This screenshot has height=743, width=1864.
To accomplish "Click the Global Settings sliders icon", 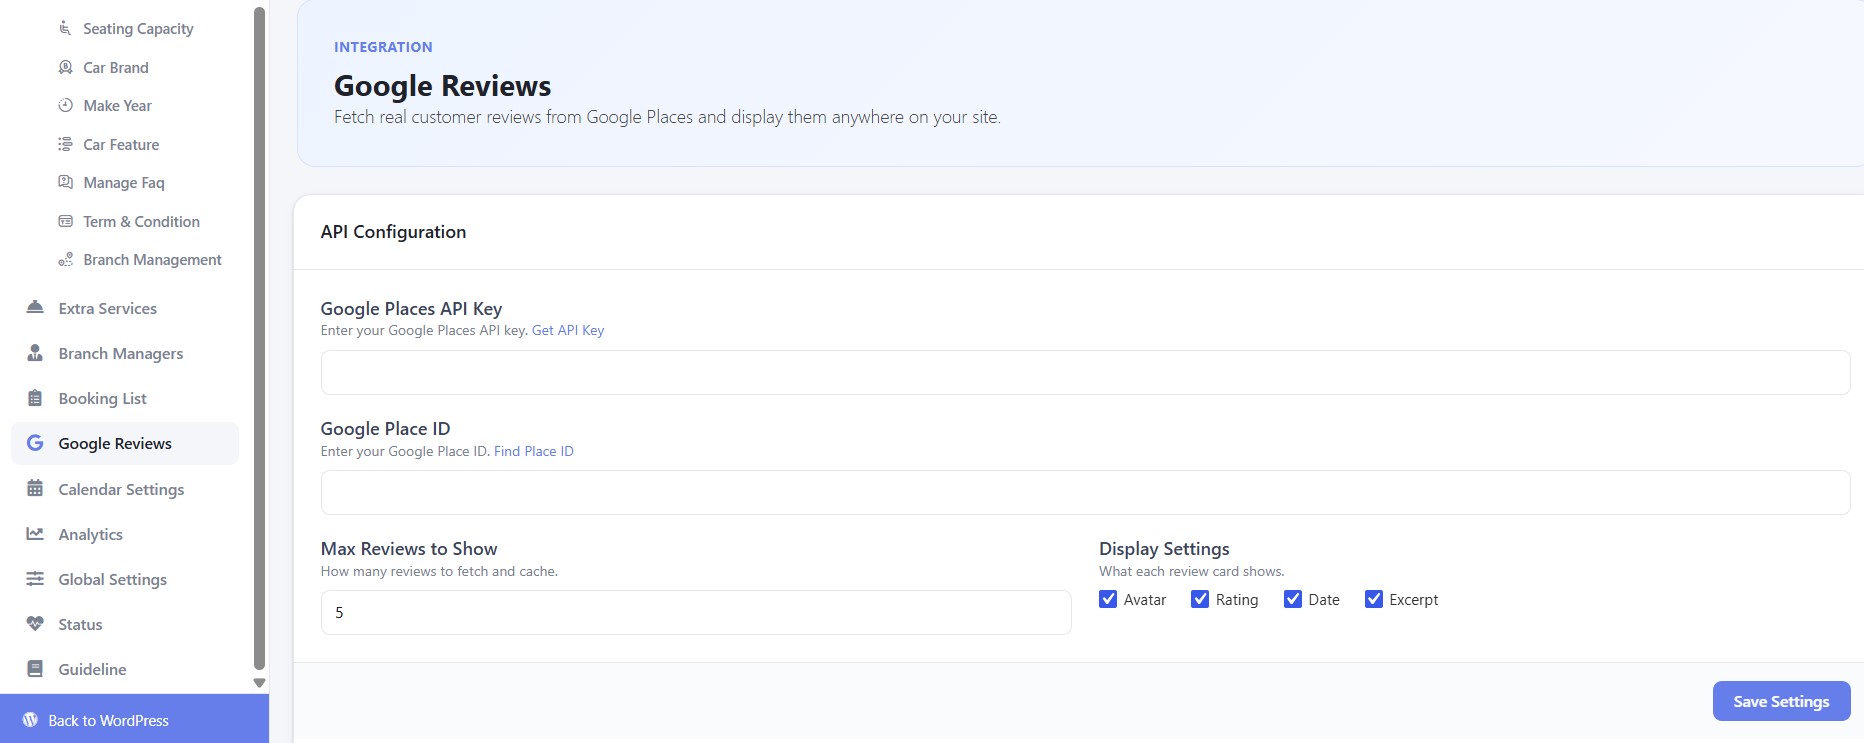I will pyautogui.click(x=35, y=579).
